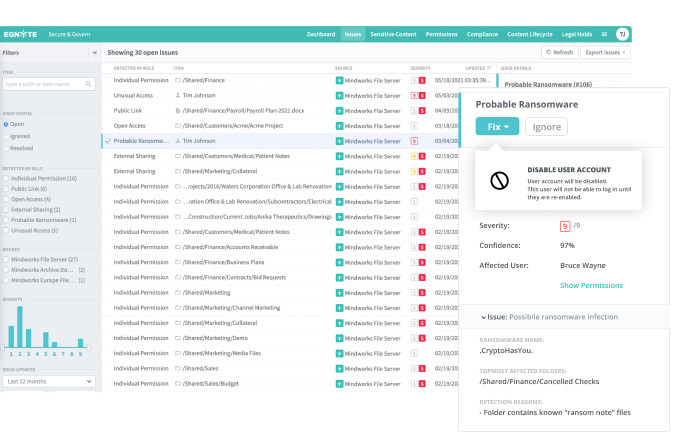The width and height of the screenshot is (683, 443).
Task: Expand the Last 12 months dropdown
Action: tap(49, 381)
